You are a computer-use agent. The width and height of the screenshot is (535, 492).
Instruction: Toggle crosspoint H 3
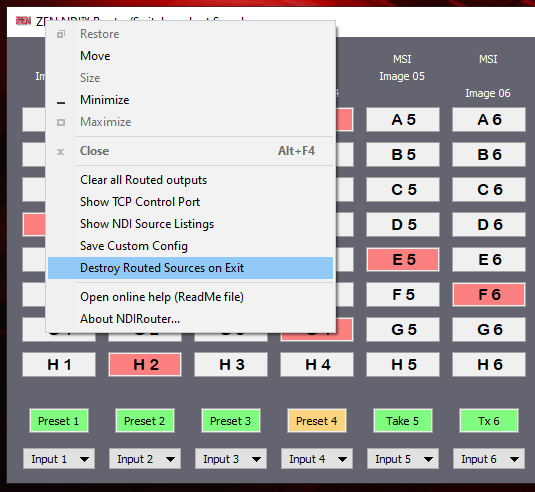231,365
